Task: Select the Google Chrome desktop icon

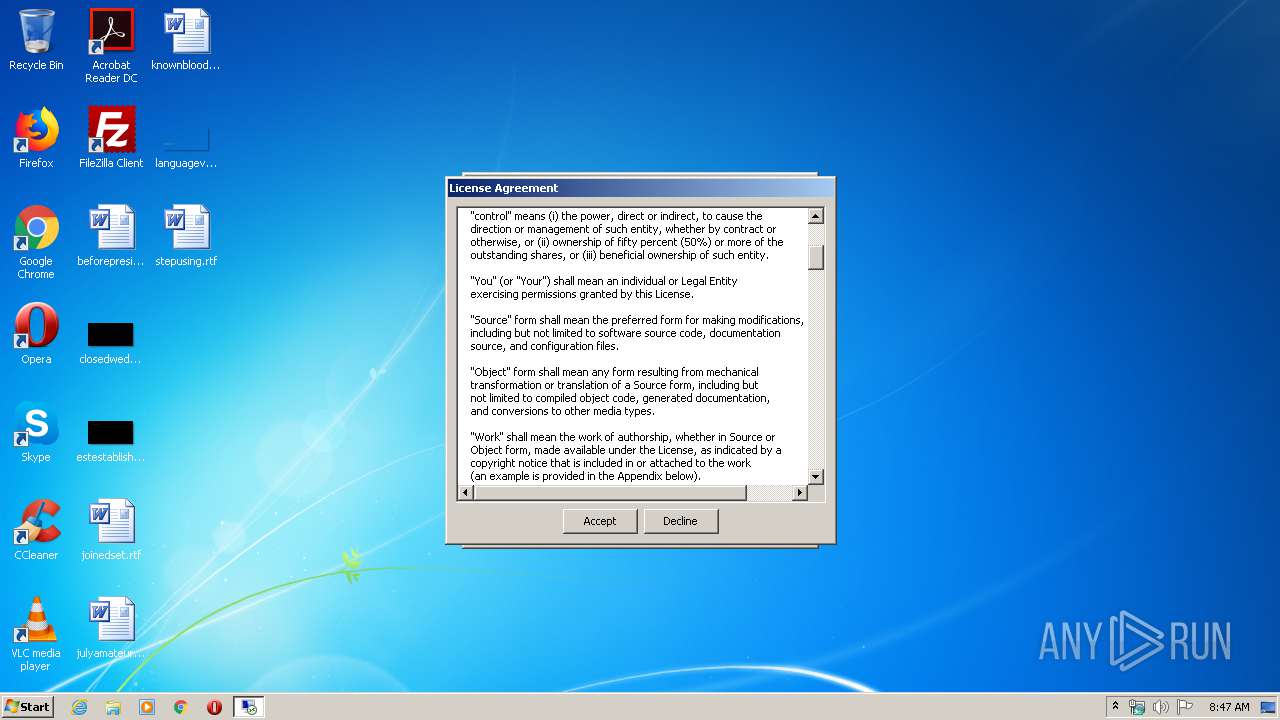Action: click(x=36, y=242)
